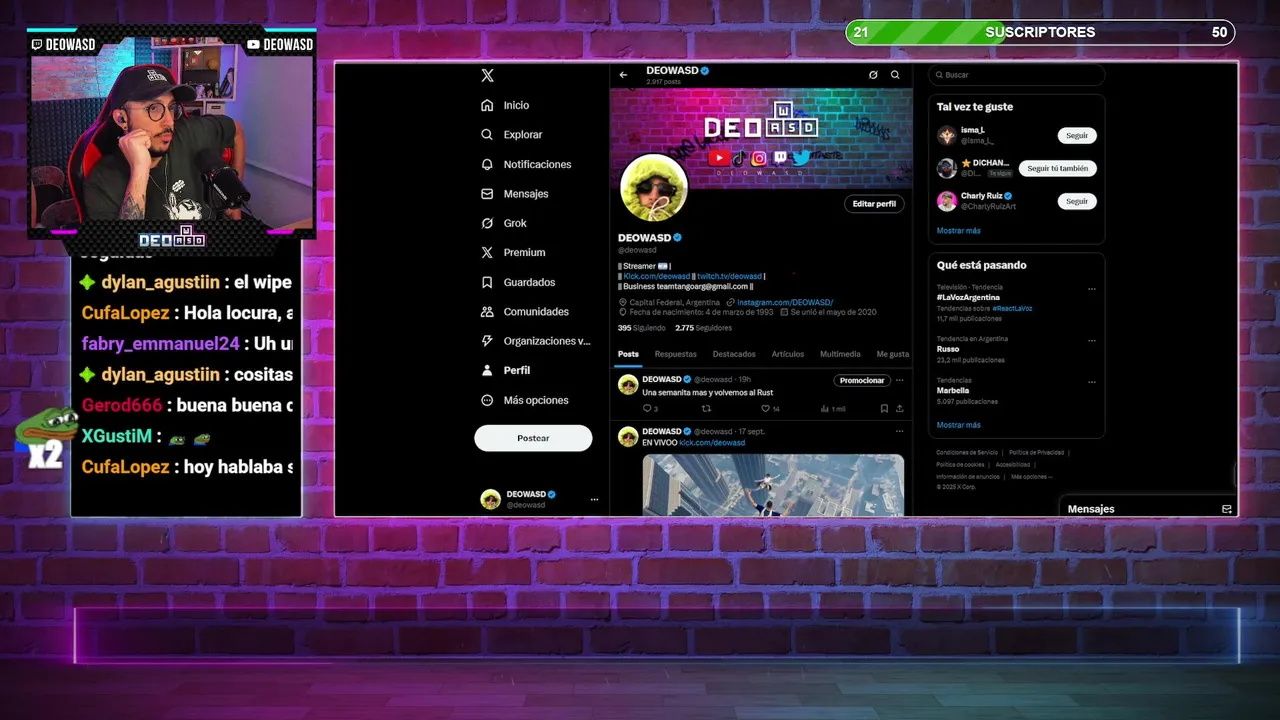Click the Marbella trend title
This screenshot has height=720, width=1280.
pos(953,391)
